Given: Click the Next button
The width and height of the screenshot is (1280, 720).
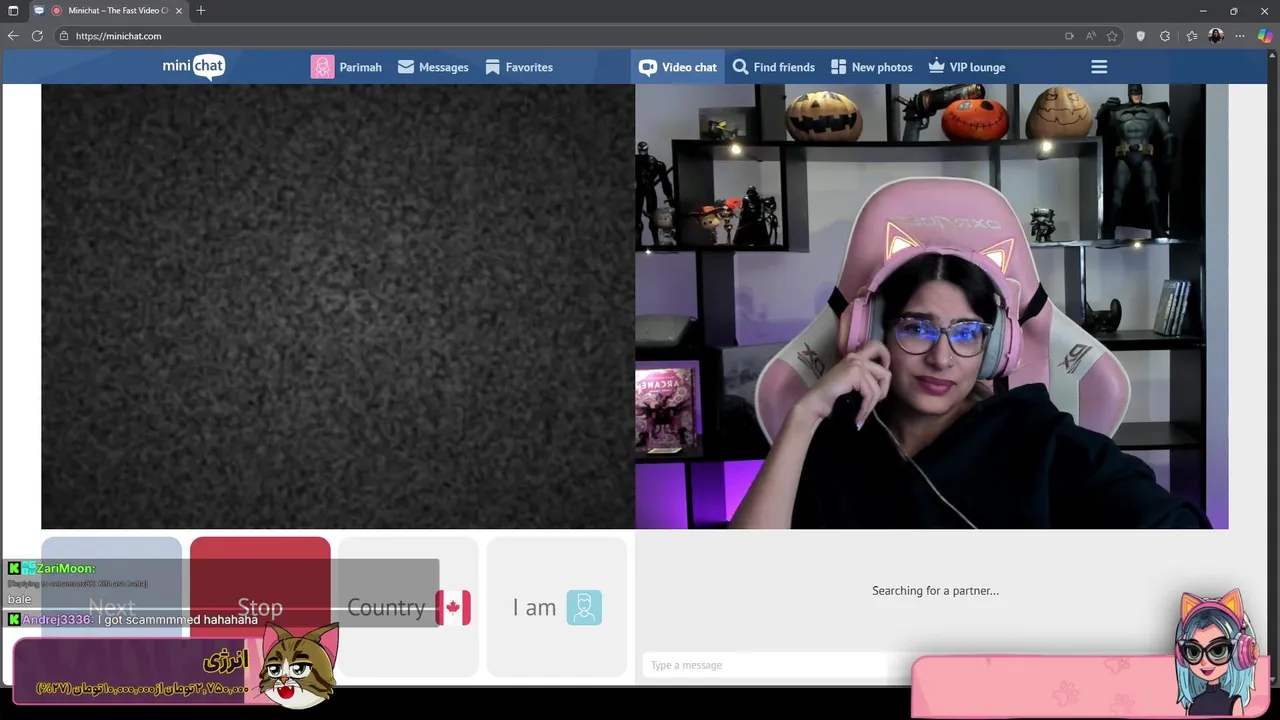Looking at the screenshot, I should click(x=111, y=607).
